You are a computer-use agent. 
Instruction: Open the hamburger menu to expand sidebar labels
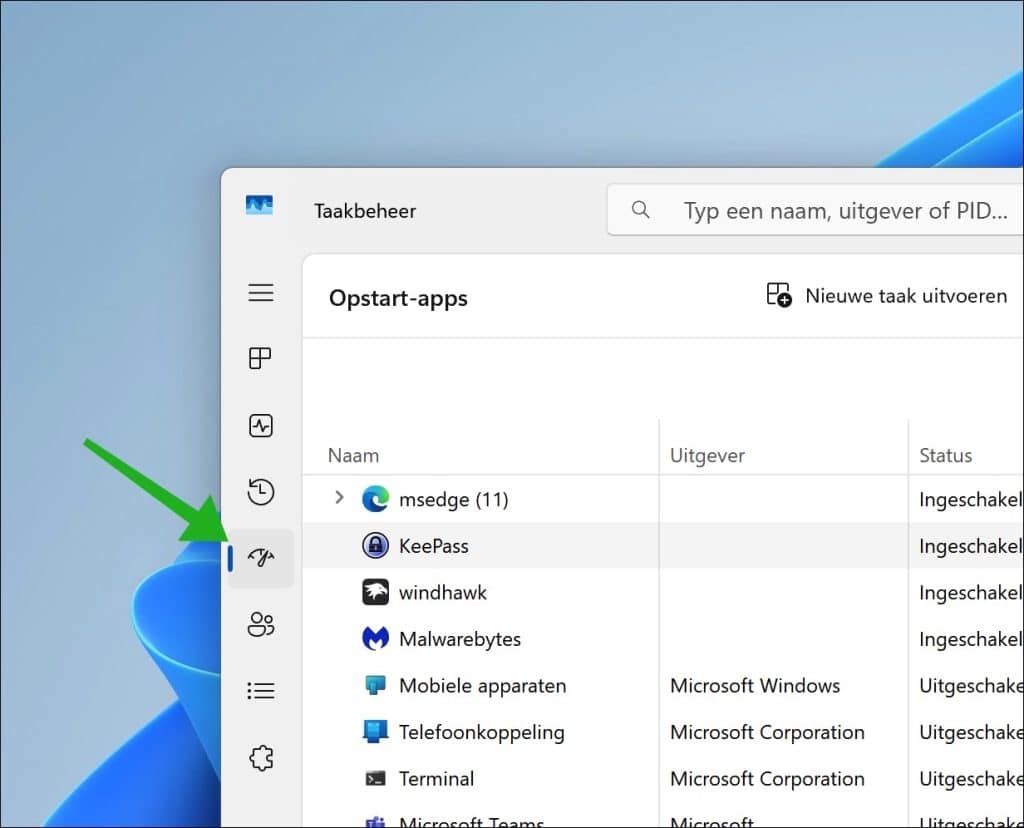click(261, 292)
